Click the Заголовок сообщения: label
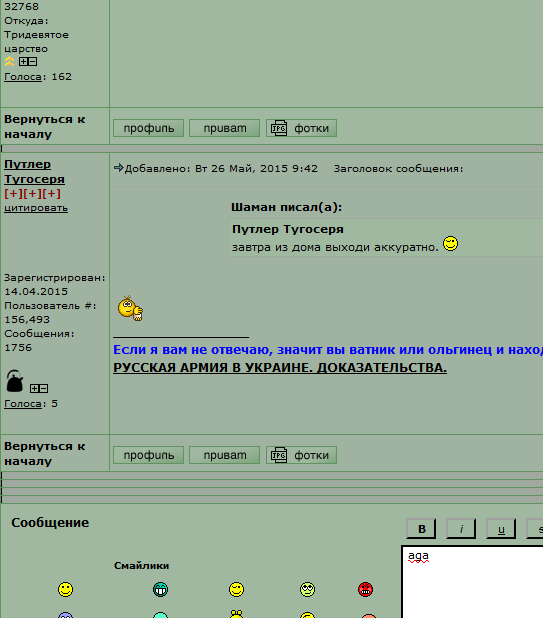 [398, 169]
